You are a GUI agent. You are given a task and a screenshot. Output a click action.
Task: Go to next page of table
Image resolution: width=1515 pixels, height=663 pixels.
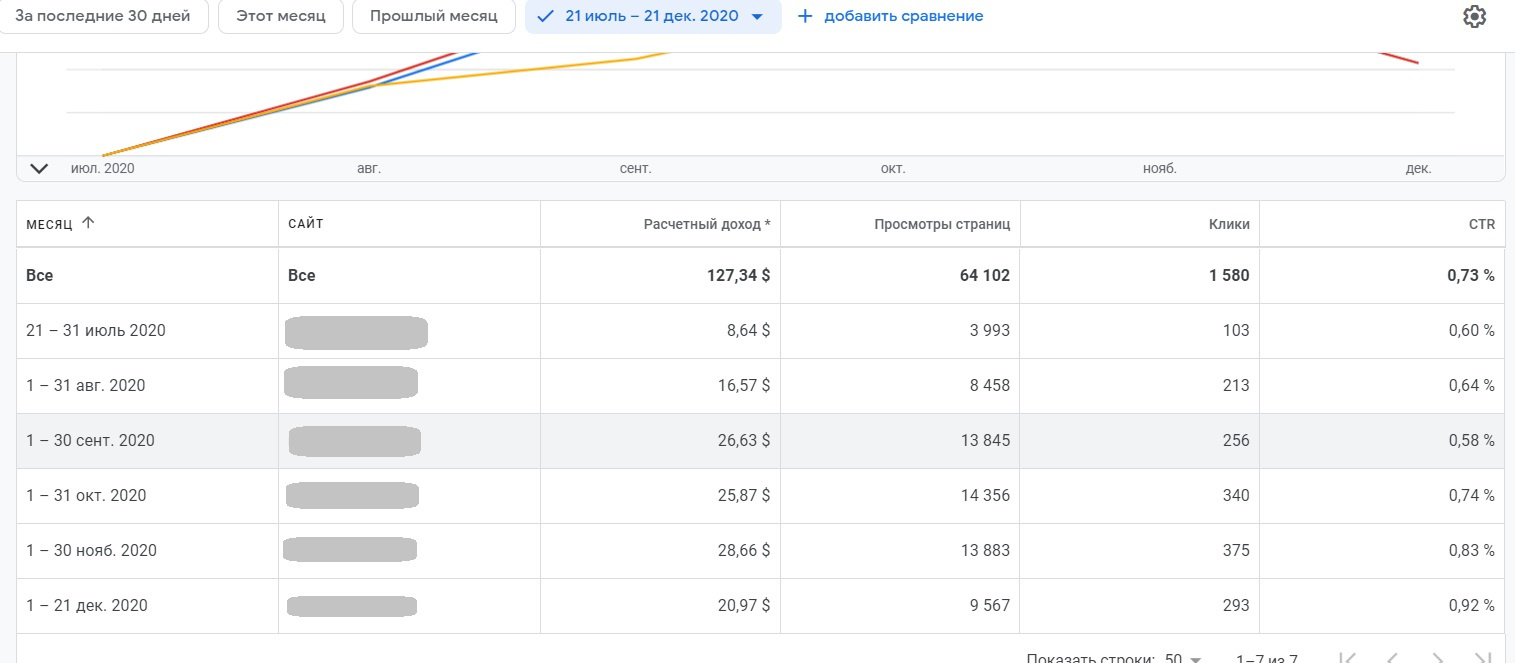(x=1437, y=658)
